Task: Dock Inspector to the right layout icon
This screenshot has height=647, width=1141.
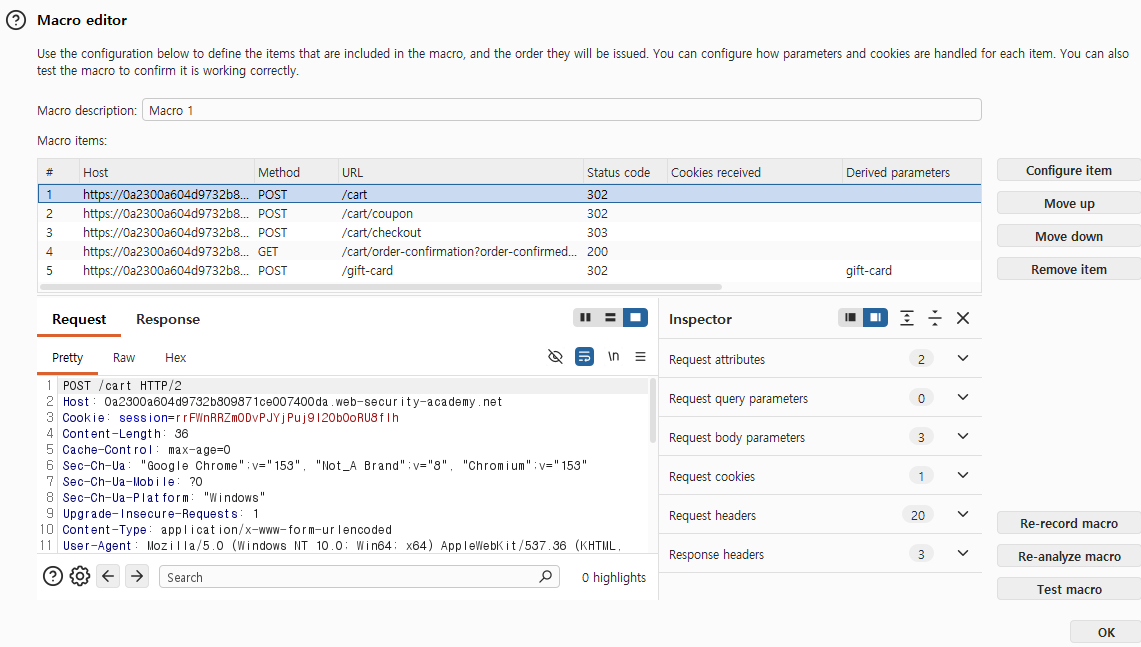Action: [875, 318]
